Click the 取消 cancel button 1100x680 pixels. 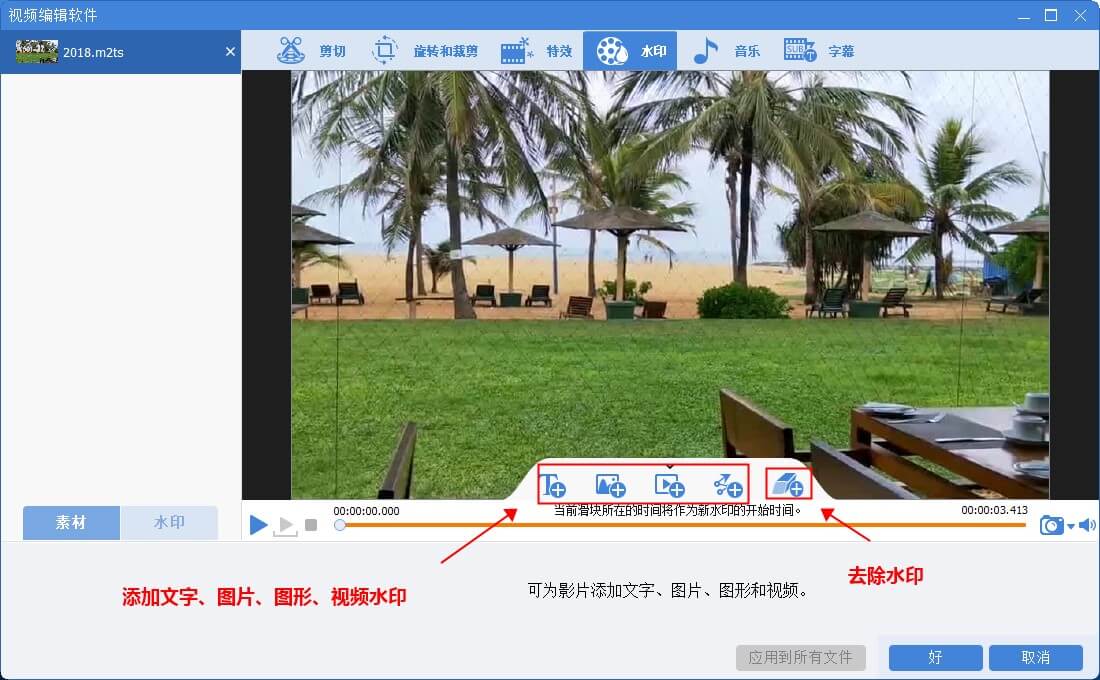click(1035, 658)
